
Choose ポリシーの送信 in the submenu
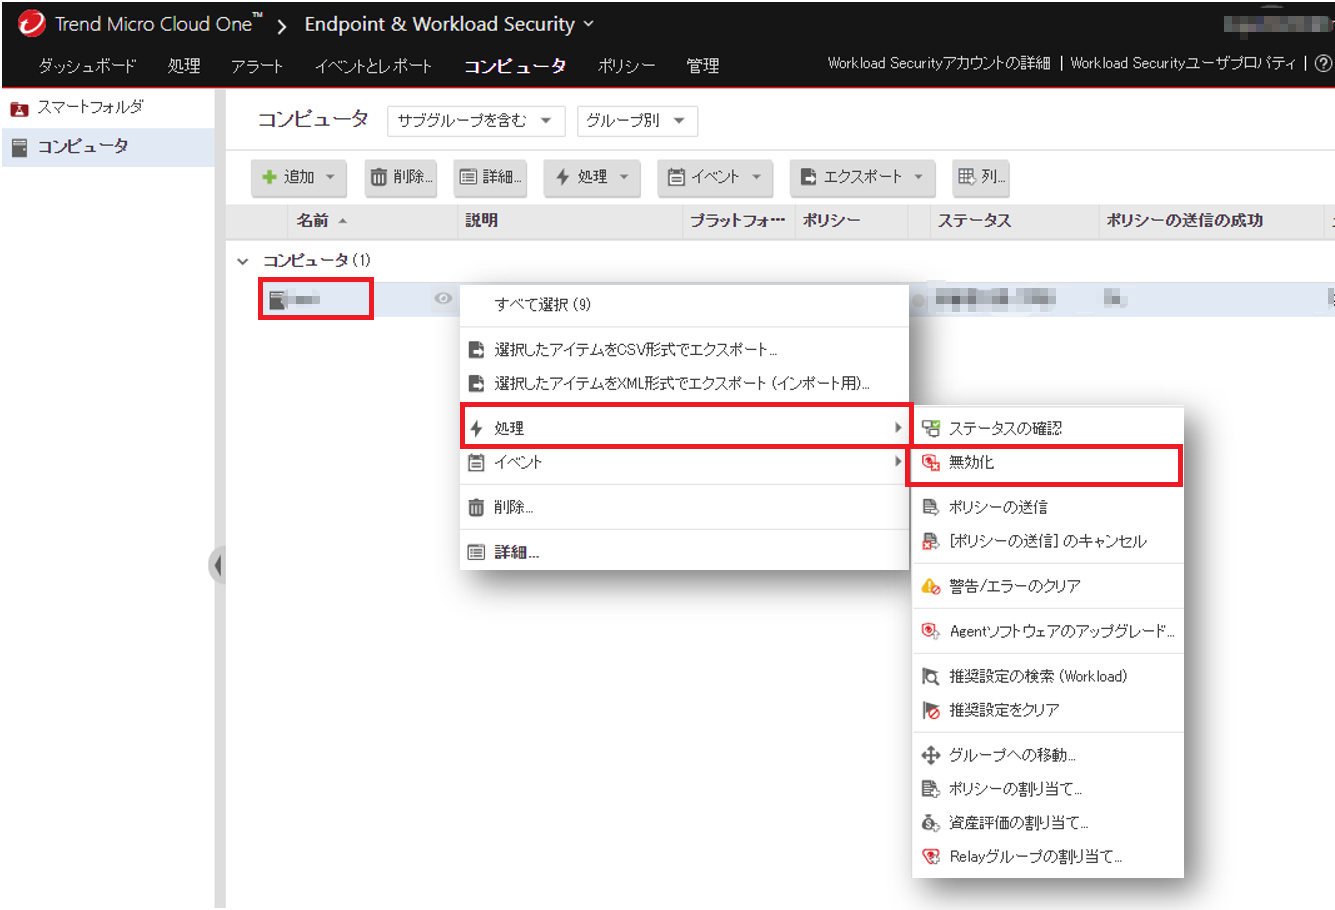[x=998, y=507]
